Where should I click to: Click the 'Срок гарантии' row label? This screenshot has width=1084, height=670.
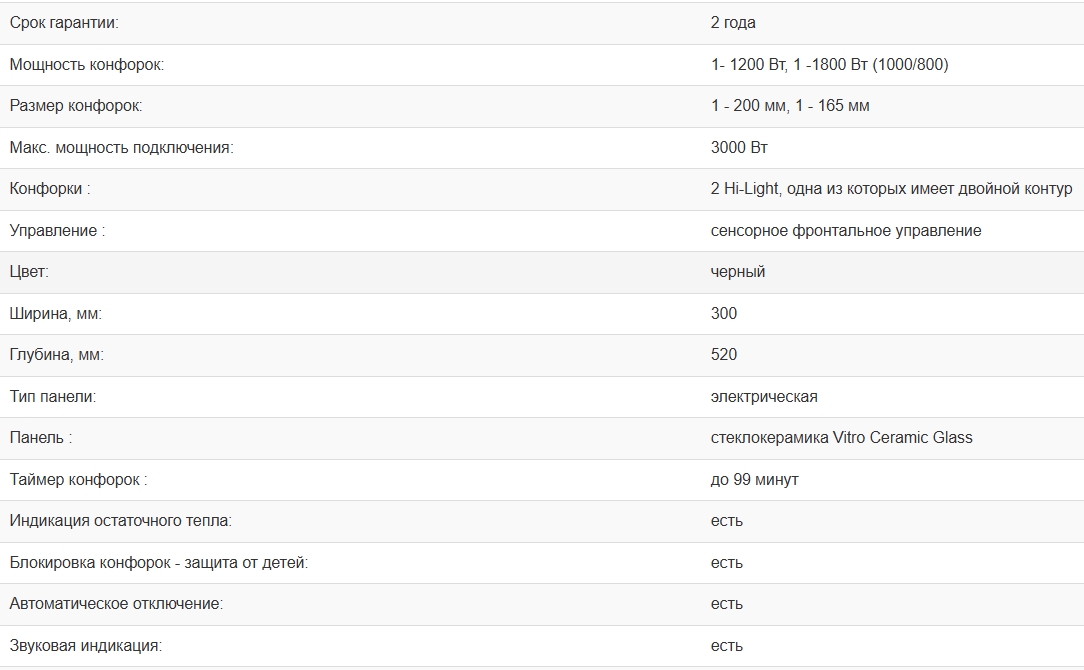click(64, 23)
